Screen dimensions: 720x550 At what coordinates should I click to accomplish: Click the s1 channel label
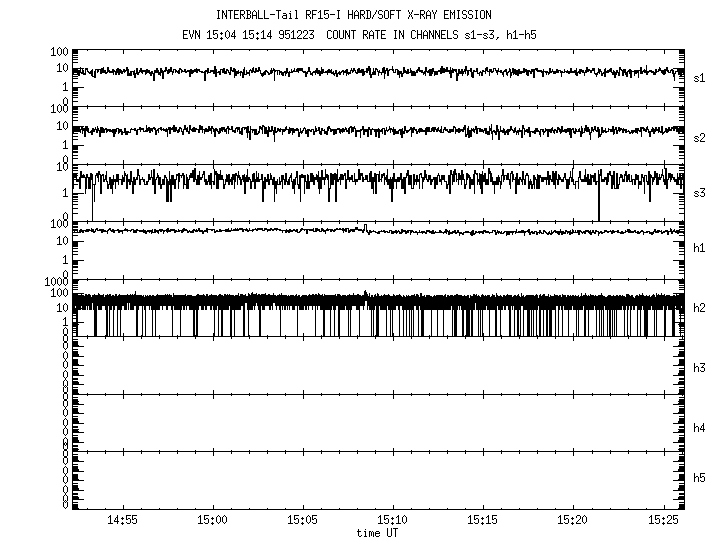699,77
